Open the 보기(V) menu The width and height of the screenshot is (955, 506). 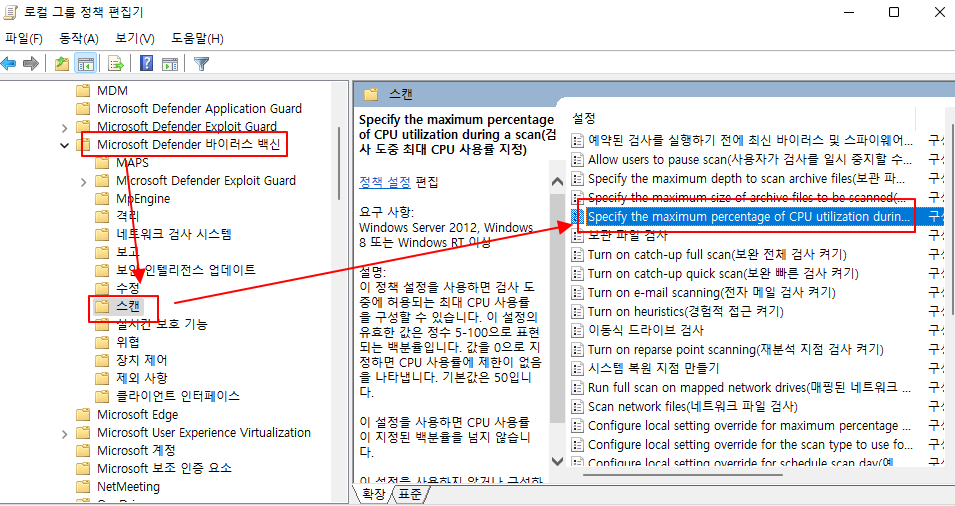(135, 38)
